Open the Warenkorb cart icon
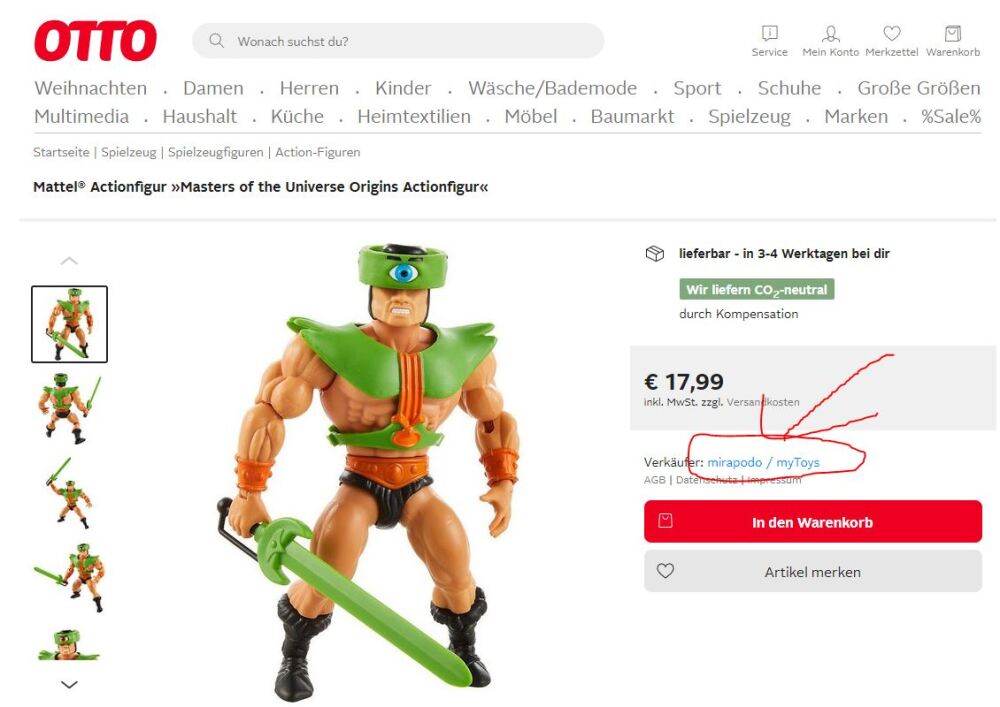The image size is (1000, 707). tap(953, 33)
